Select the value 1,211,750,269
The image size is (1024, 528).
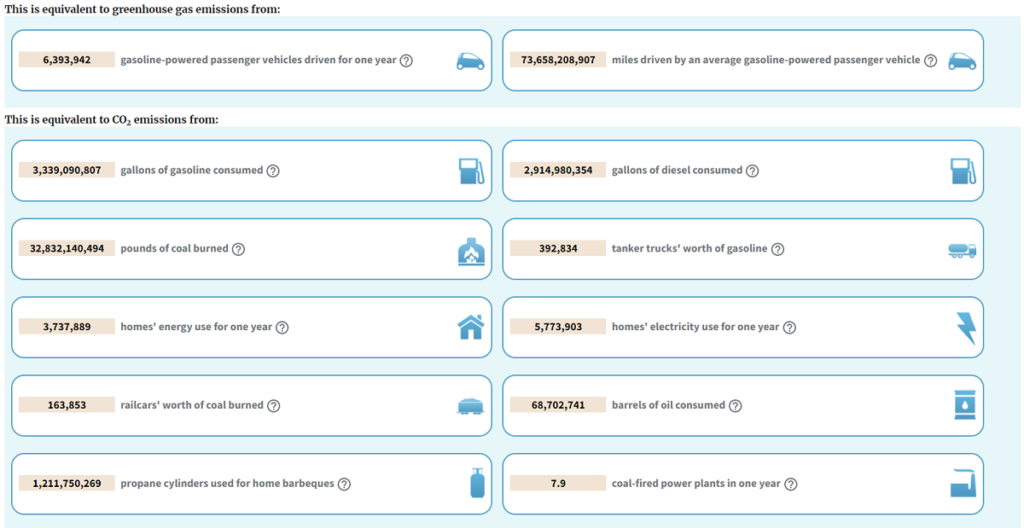point(67,484)
